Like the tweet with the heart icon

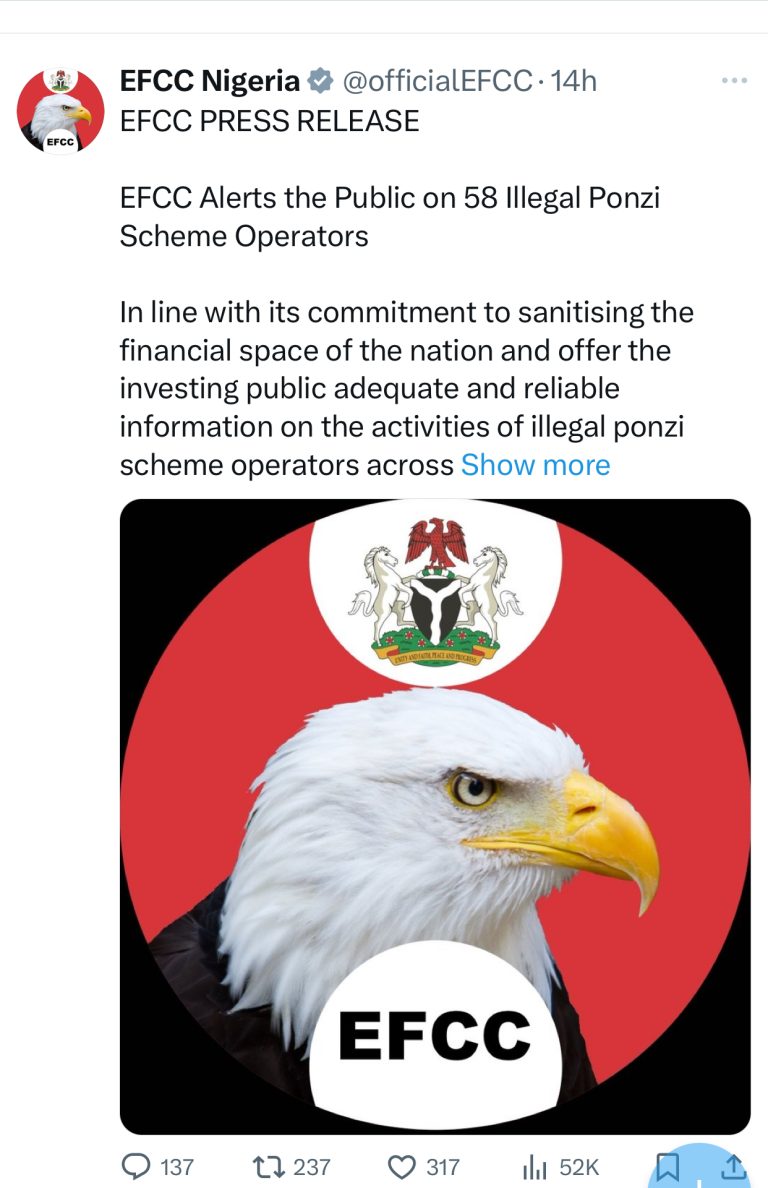401,1166
